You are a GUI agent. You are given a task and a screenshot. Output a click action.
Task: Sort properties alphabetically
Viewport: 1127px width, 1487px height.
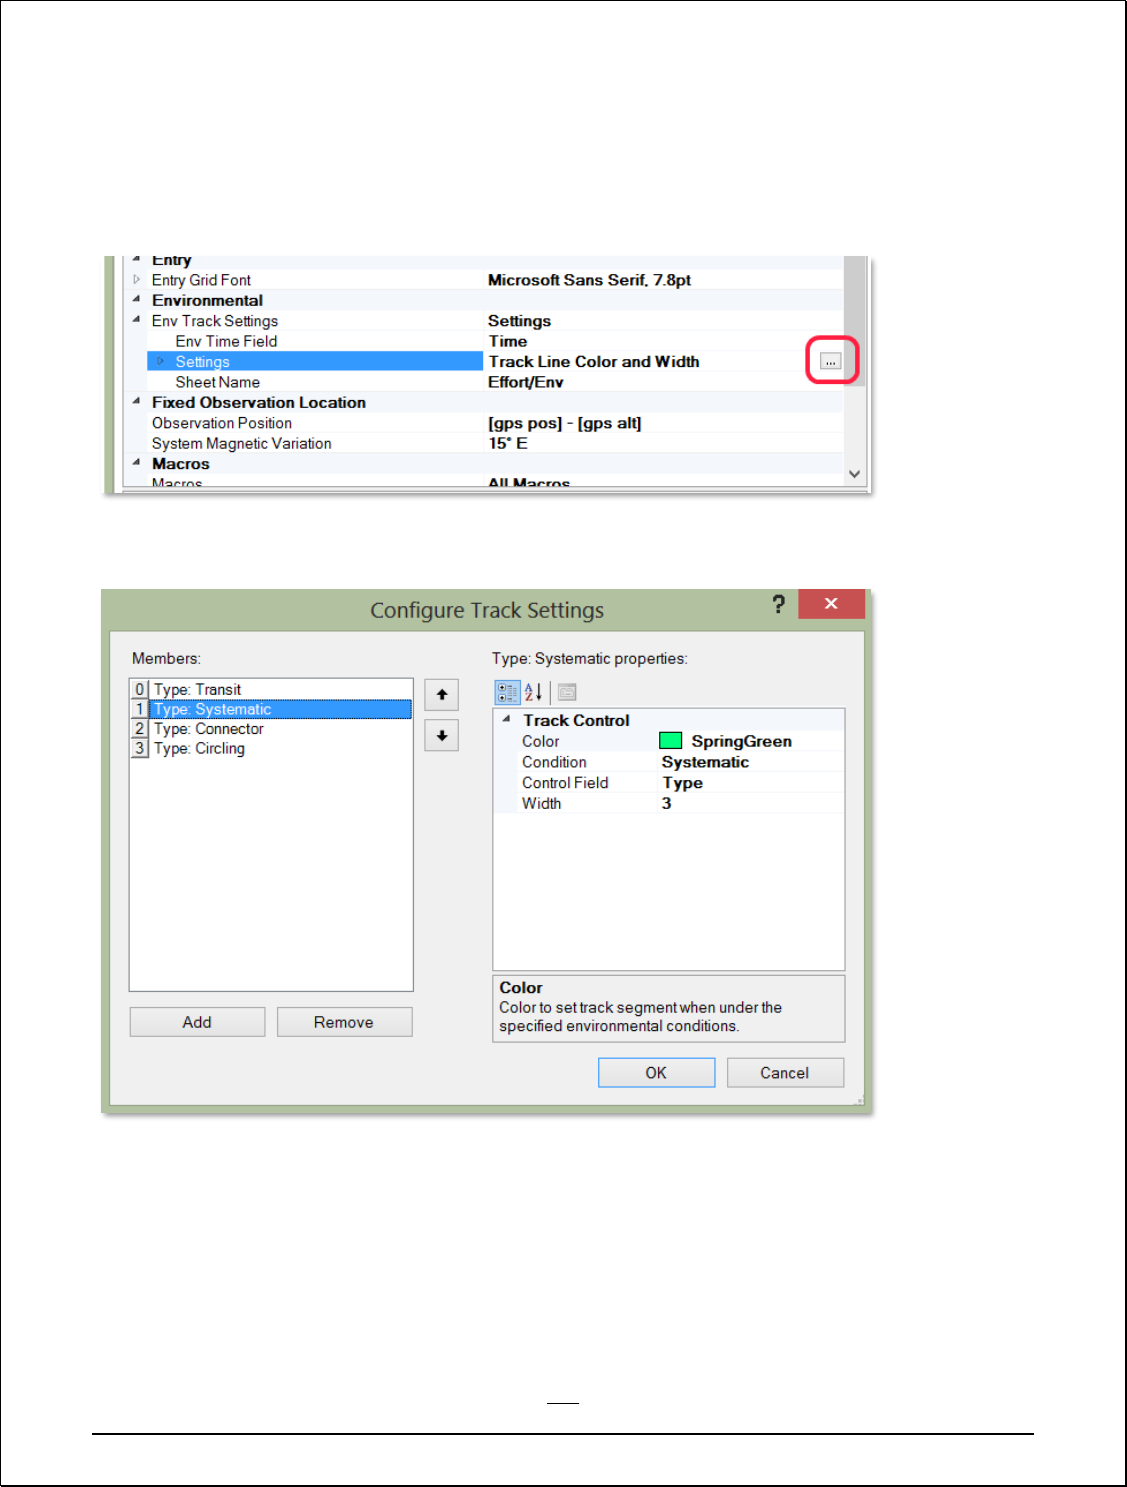pos(534,692)
